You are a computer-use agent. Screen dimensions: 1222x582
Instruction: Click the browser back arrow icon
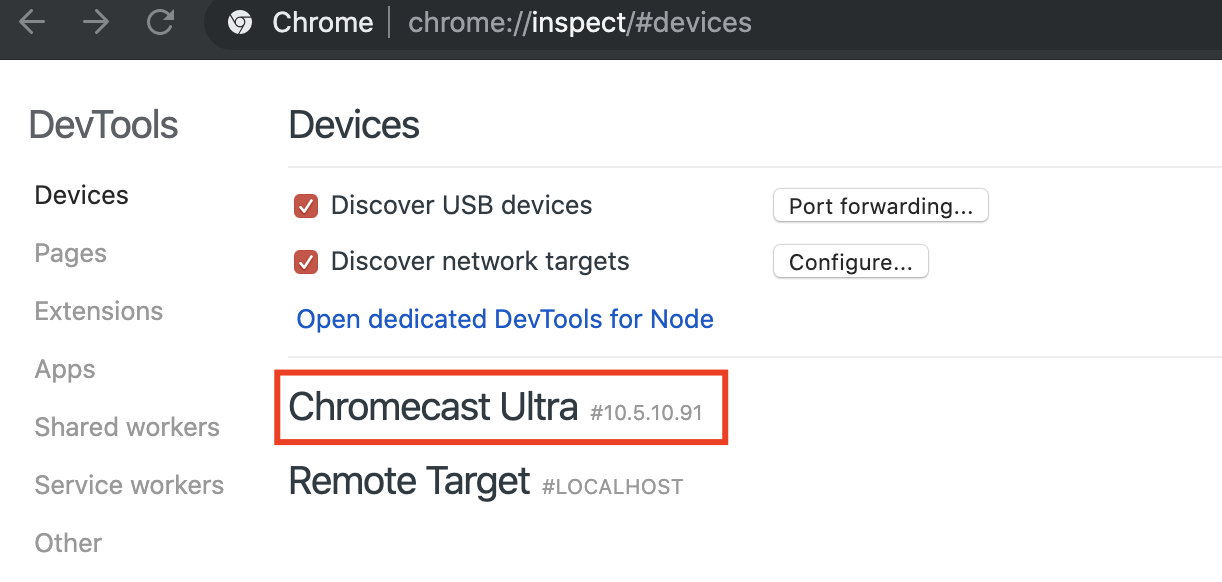(x=31, y=23)
